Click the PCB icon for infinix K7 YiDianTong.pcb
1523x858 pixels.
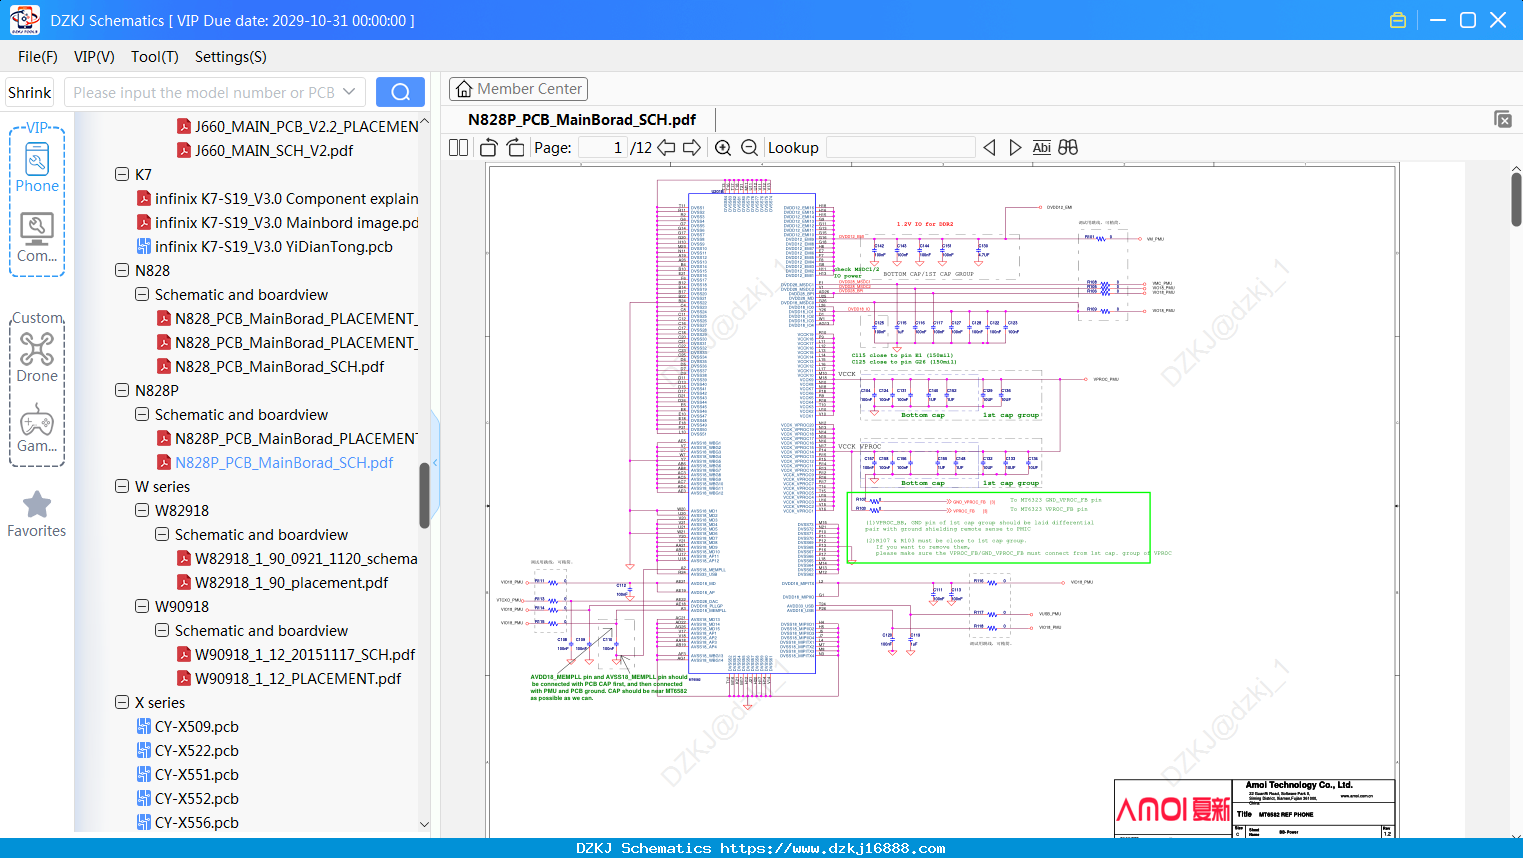(144, 246)
